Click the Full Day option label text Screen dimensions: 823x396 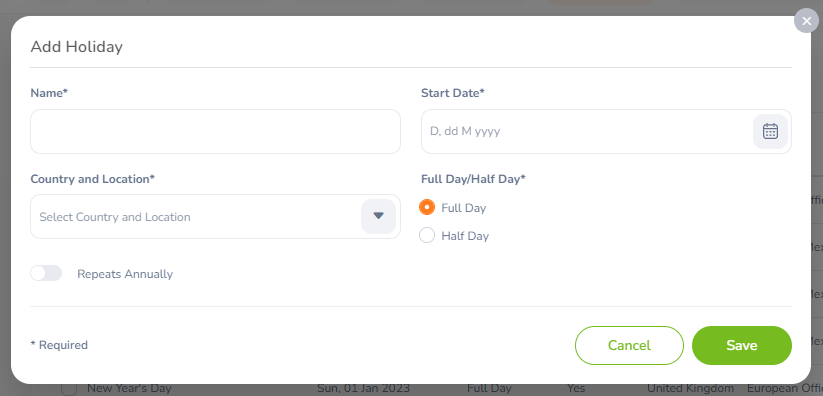pos(463,208)
